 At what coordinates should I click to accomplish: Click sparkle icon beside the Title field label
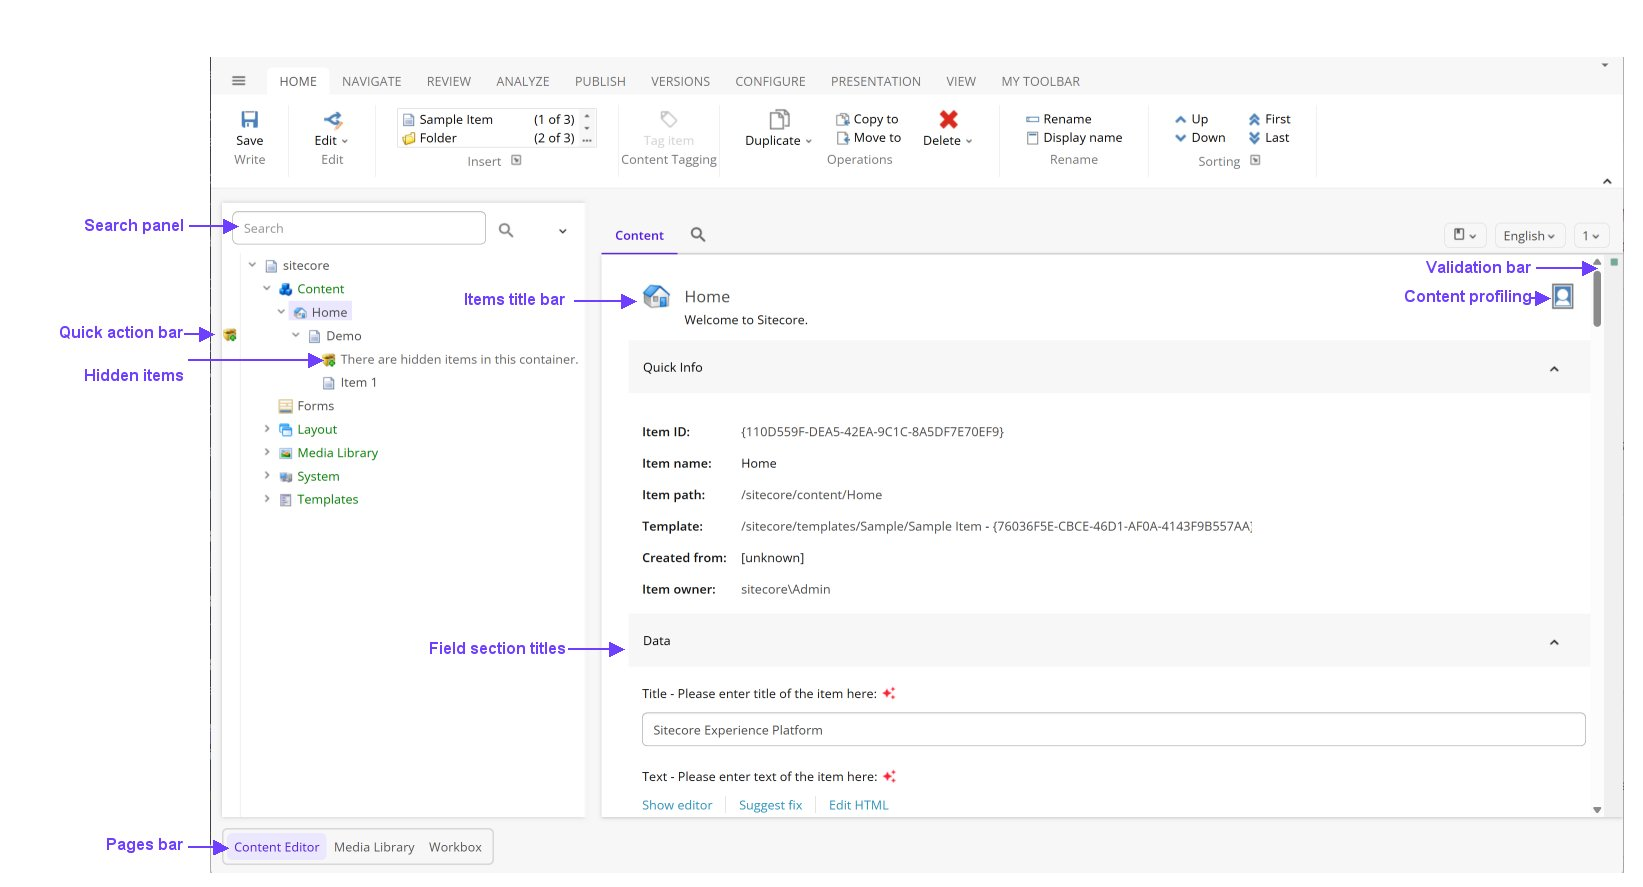coord(889,693)
